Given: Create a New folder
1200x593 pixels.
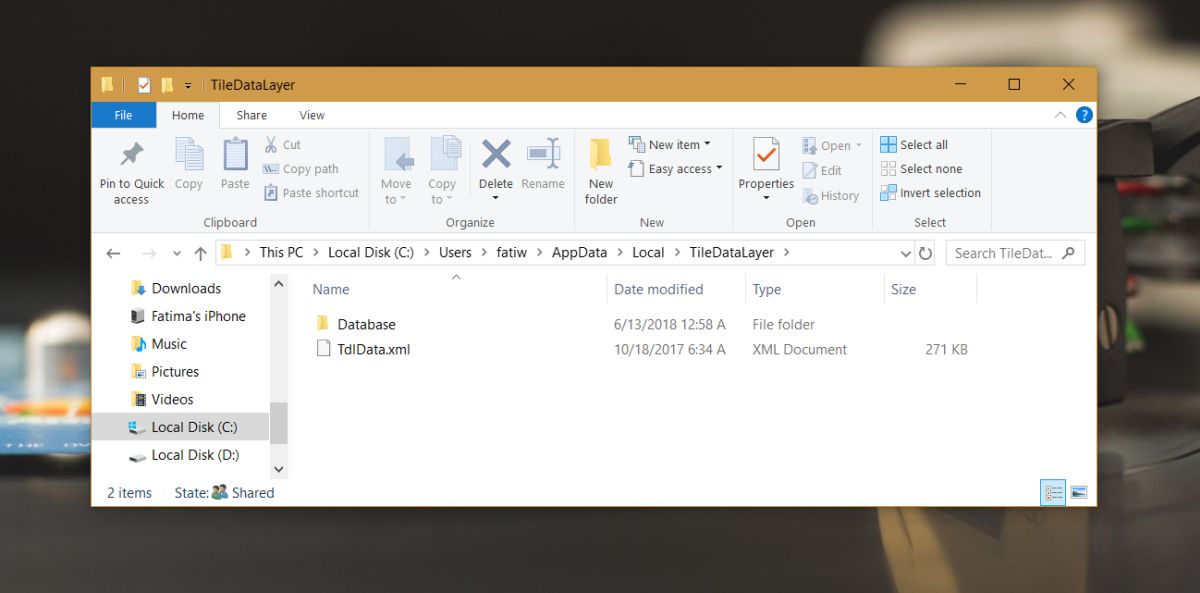Looking at the screenshot, I should pyautogui.click(x=601, y=171).
